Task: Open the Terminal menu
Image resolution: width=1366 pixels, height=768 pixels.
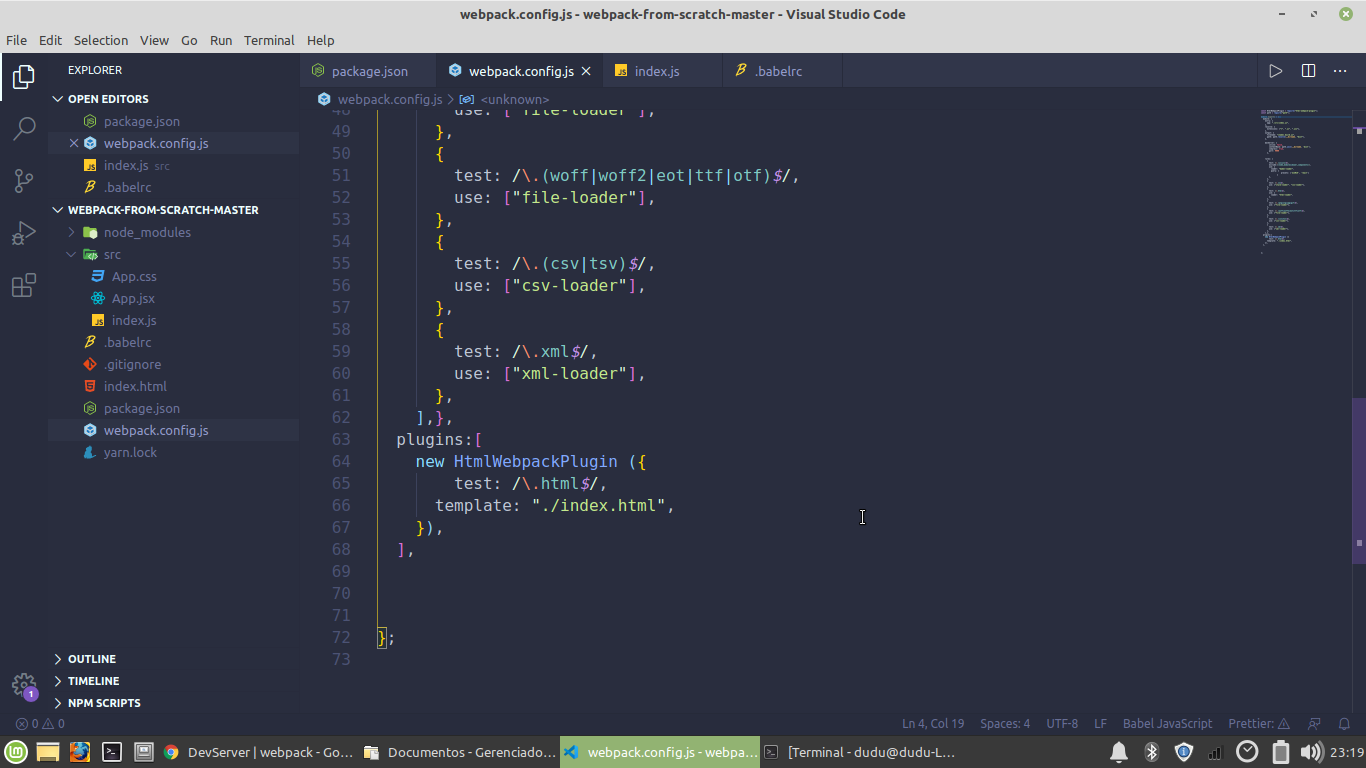Action: pyautogui.click(x=269, y=40)
